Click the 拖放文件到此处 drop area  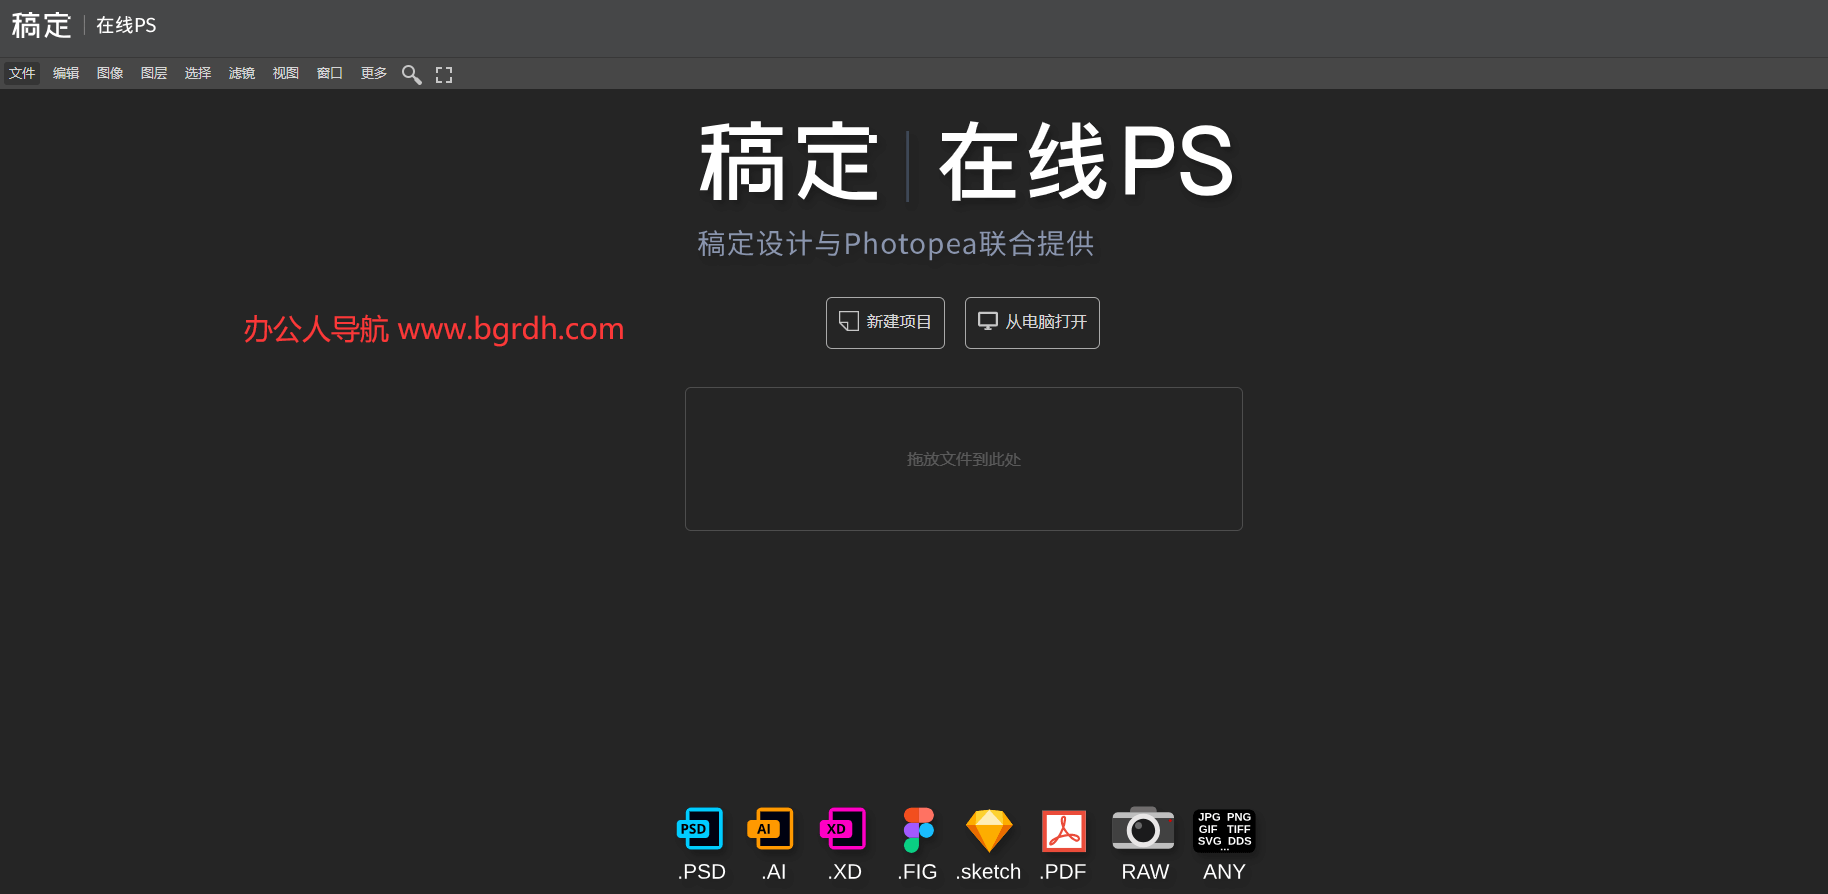964,459
